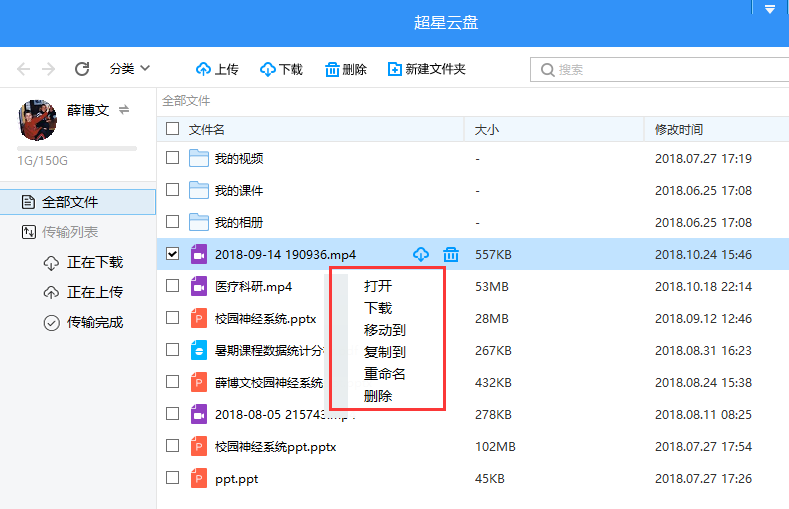Click size value 102MB

495,447
